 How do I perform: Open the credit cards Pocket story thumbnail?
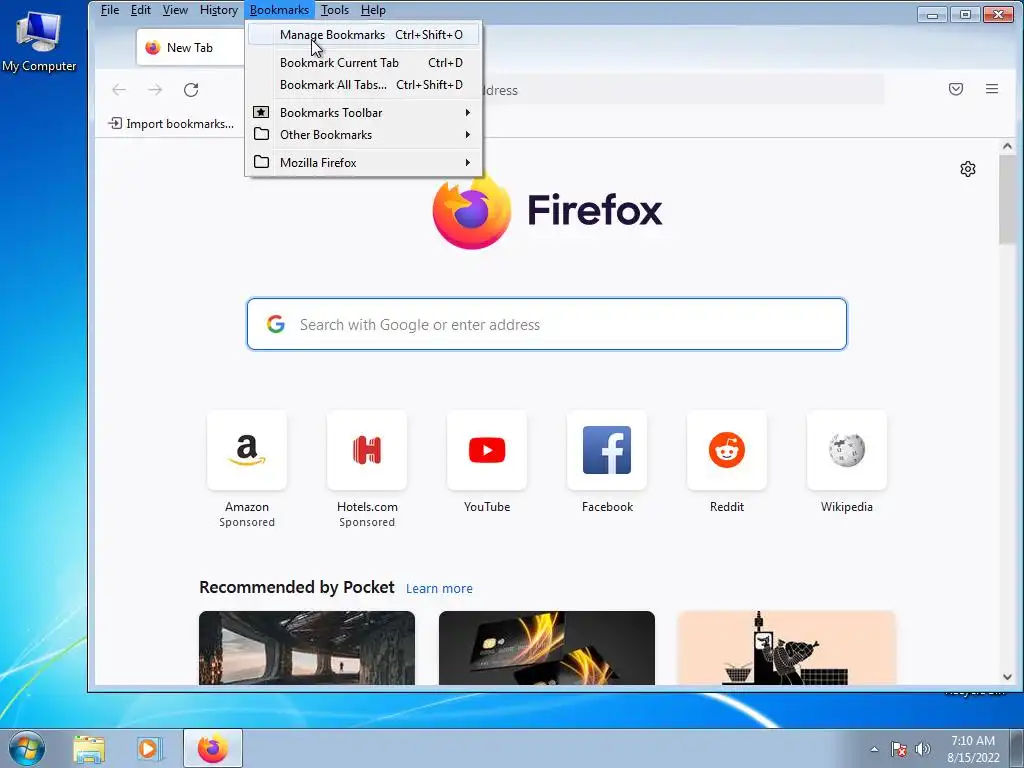click(x=547, y=648)
